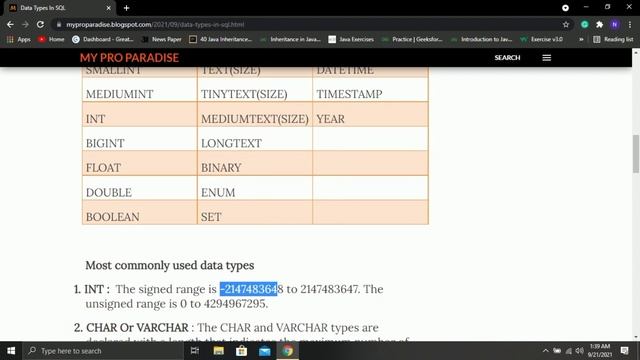Click the BOOLEAN table cell
The height and width of the screenshot is (360, 640).
140,212
